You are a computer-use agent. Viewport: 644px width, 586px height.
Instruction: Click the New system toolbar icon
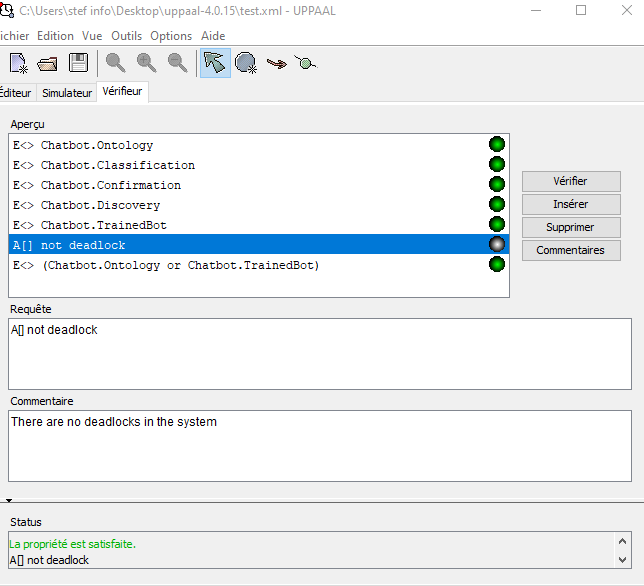pos(18,63)
